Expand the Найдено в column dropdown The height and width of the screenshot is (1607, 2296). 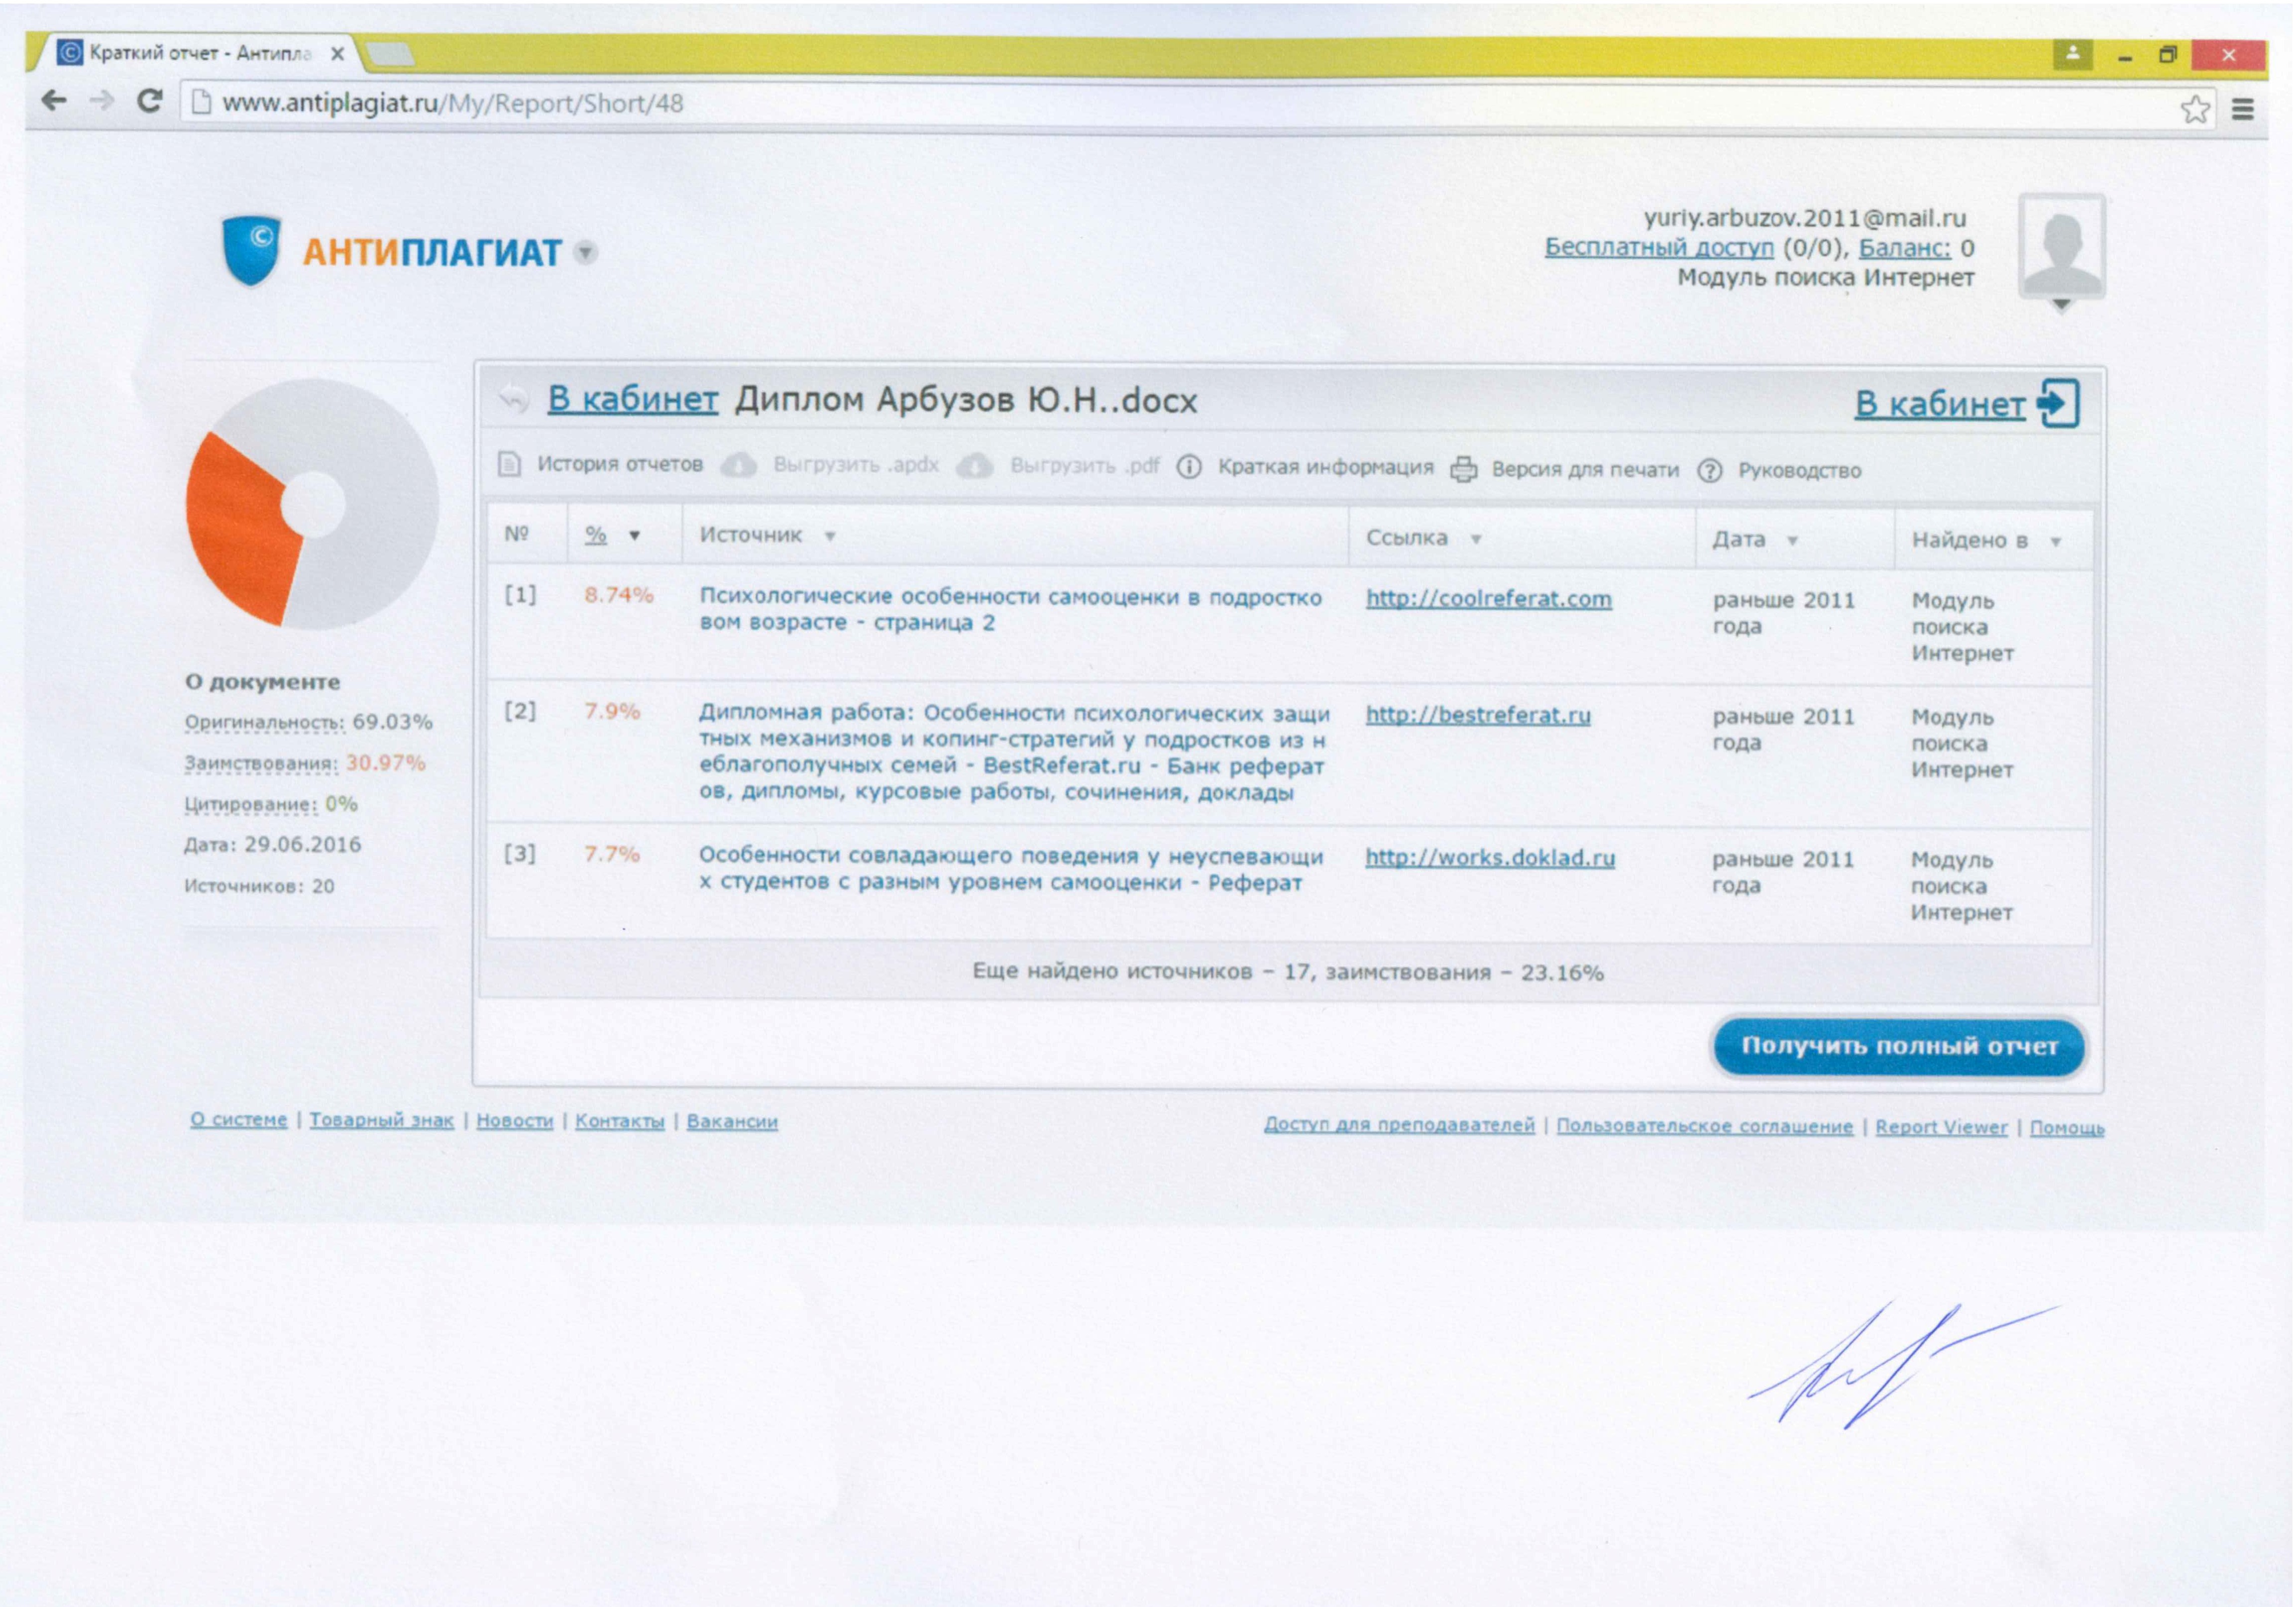(2056, 542)
